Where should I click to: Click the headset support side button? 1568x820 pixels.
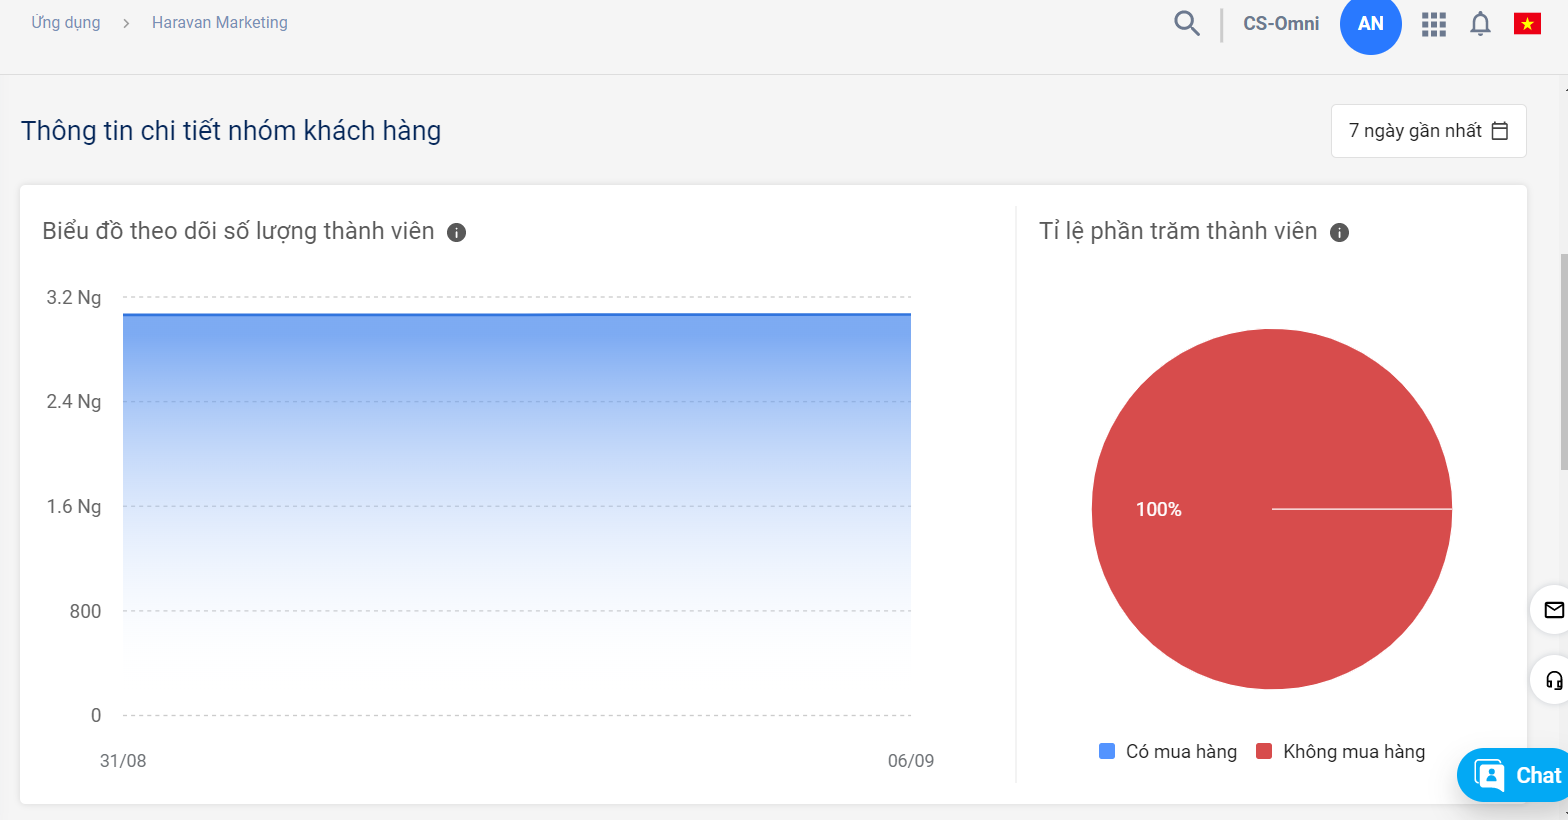tap(1553, 681)
